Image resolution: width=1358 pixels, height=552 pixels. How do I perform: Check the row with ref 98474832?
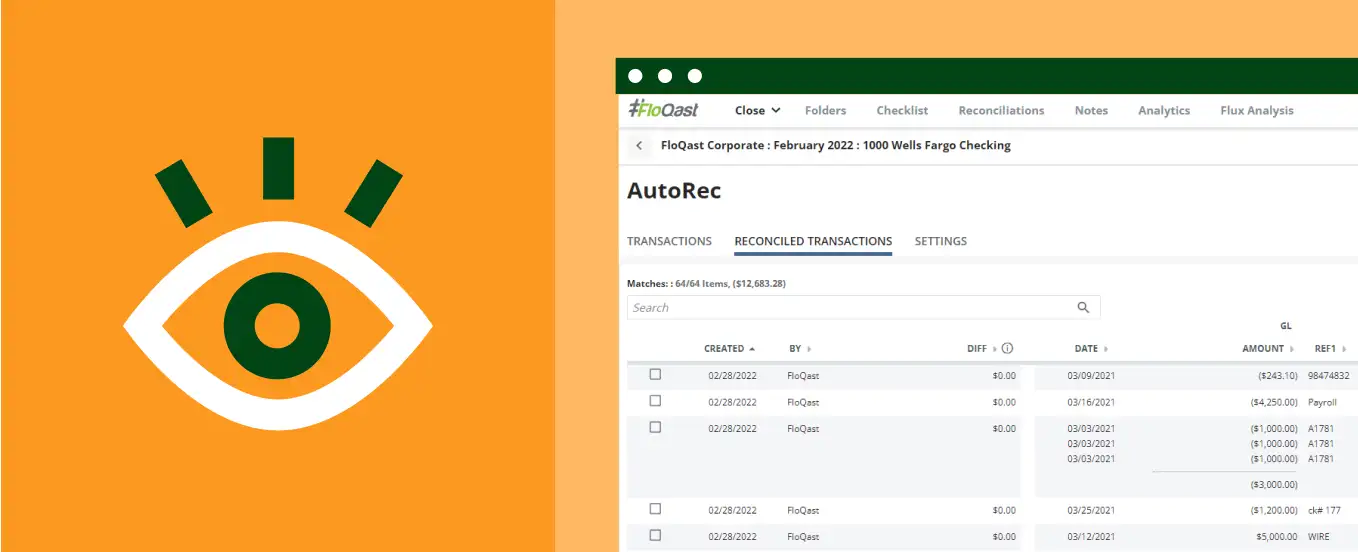(x=655, y=375)
